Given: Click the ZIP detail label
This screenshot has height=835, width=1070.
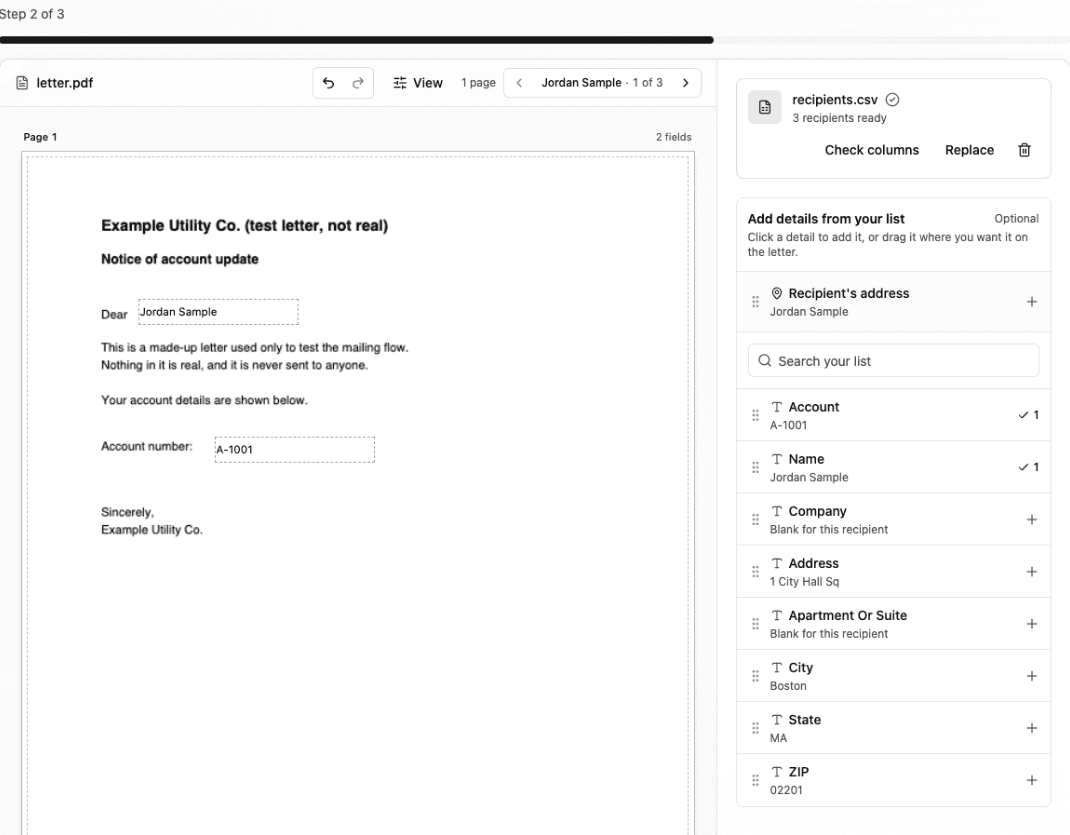Looking at the screenshot, I should 798,772.
